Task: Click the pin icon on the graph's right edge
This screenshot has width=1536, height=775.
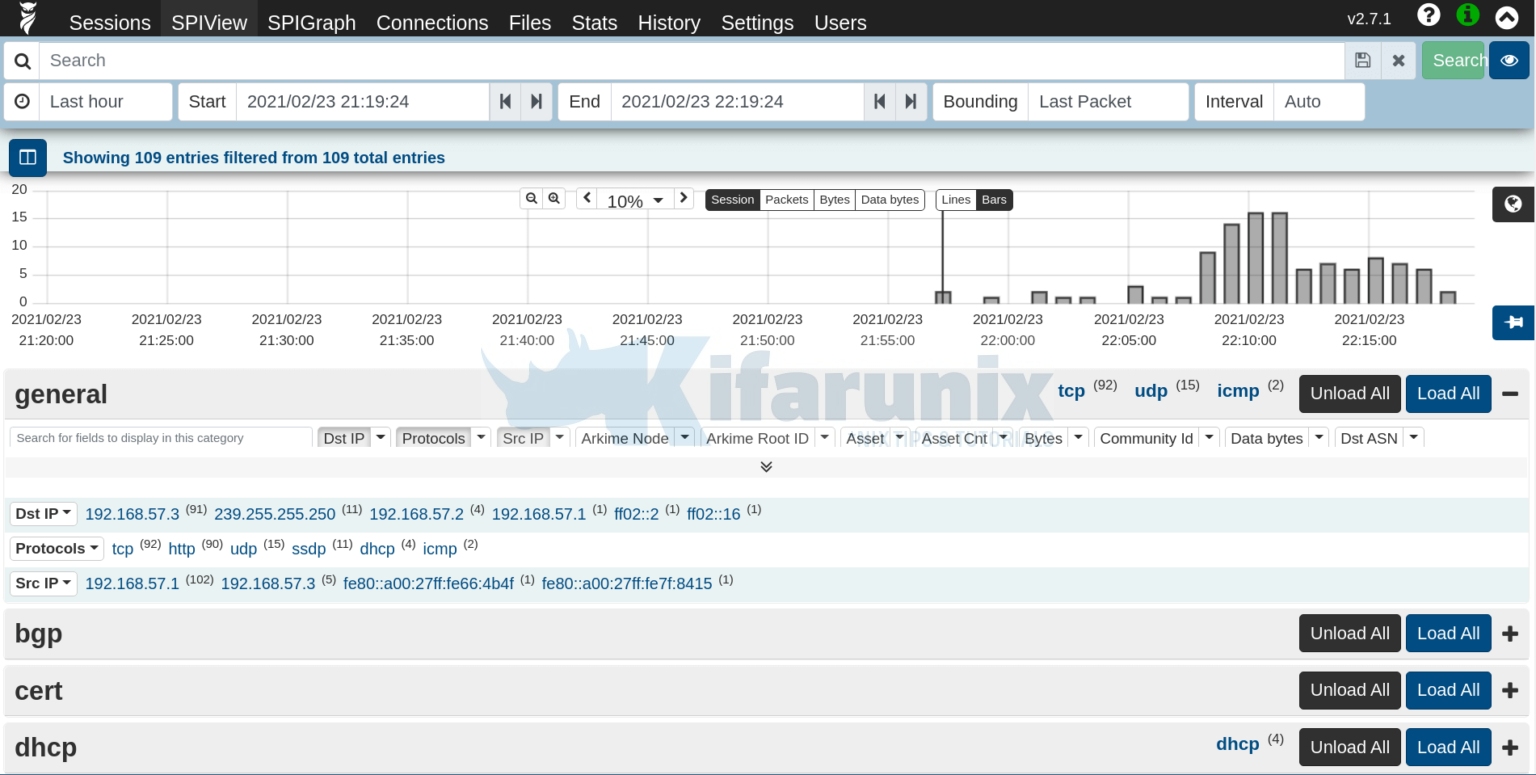Action: 1513,322
